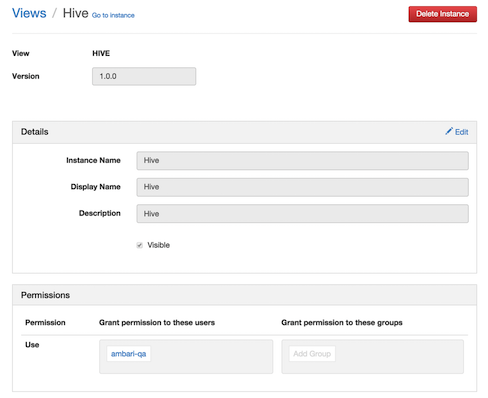
Task: Click the Grant permission to these groups heading
Action: click(342, 323)
